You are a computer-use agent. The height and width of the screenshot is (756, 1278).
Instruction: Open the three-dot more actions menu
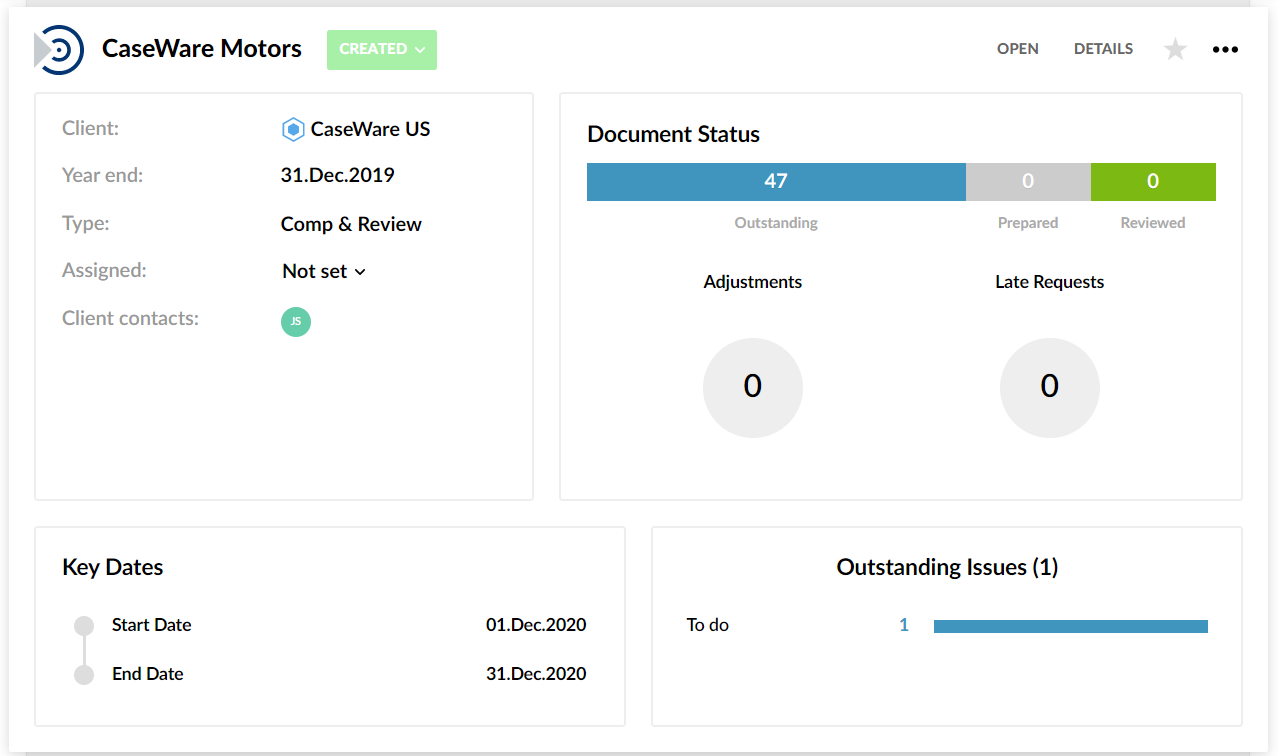tap(1225, 49)
